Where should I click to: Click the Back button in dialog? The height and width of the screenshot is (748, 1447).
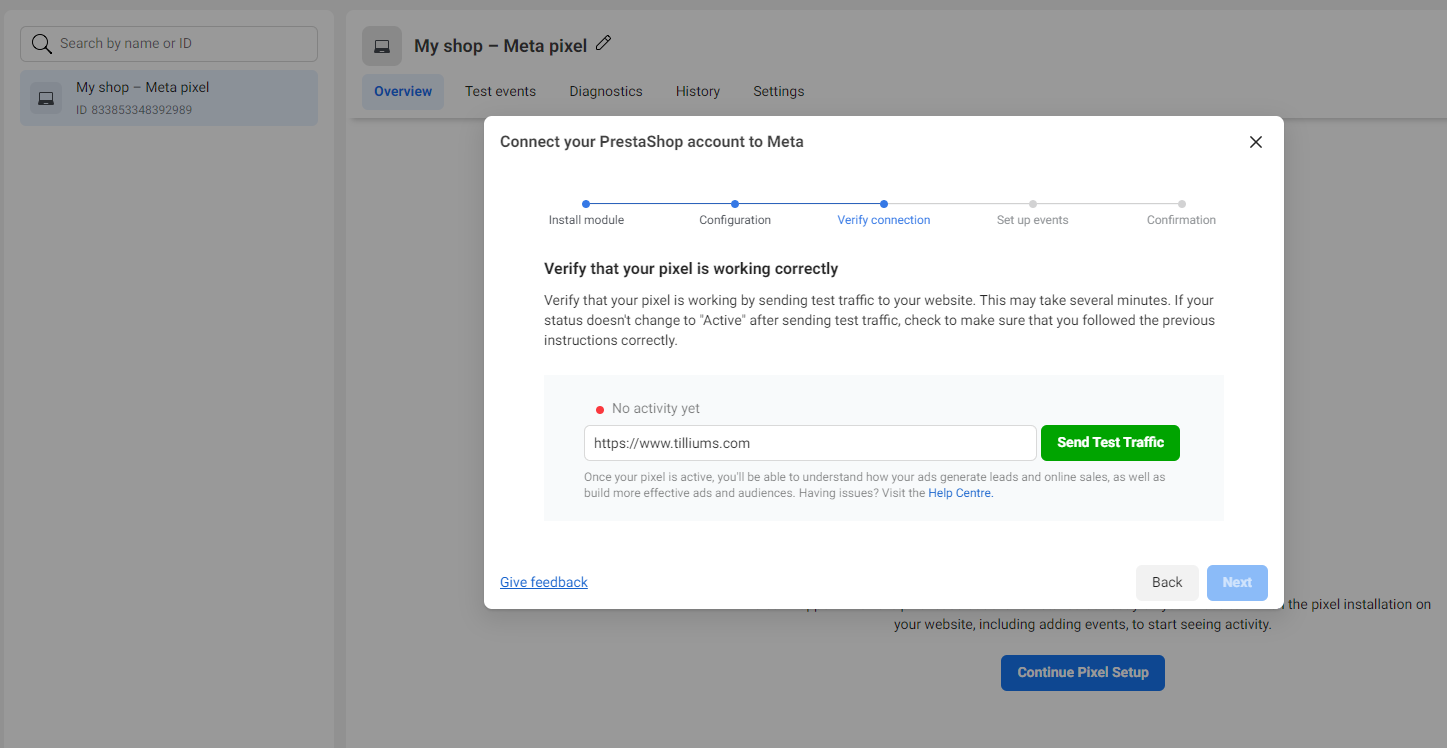[x=1167, y=583]
